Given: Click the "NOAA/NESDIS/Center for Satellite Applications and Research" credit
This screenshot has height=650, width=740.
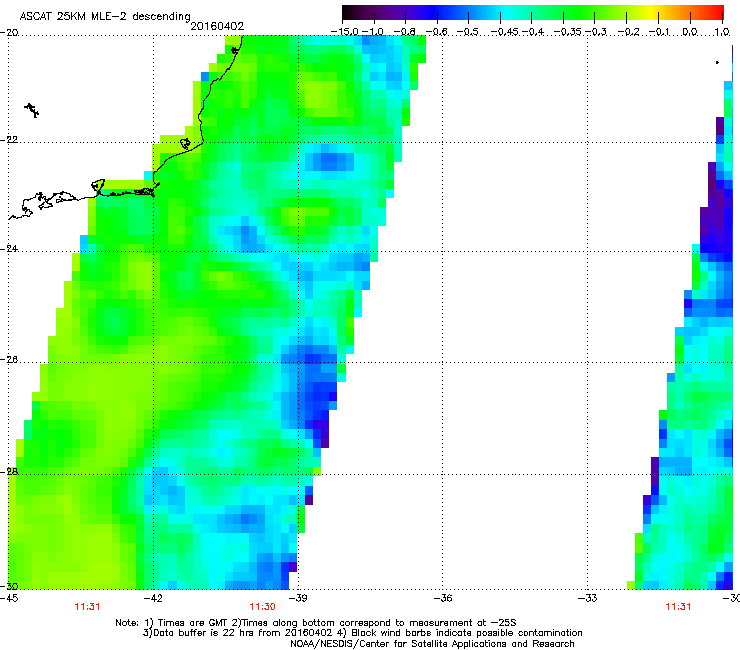Looking at the screenshot, I should [x=432, y=644].
